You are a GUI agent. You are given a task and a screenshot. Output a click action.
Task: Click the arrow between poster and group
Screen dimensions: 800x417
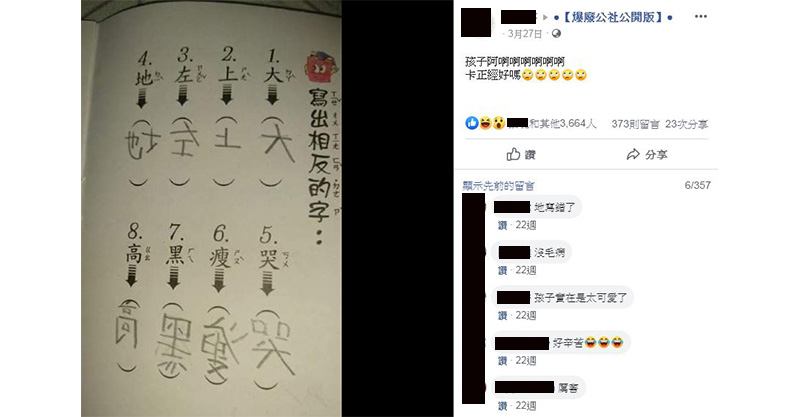tap(545, 17)
